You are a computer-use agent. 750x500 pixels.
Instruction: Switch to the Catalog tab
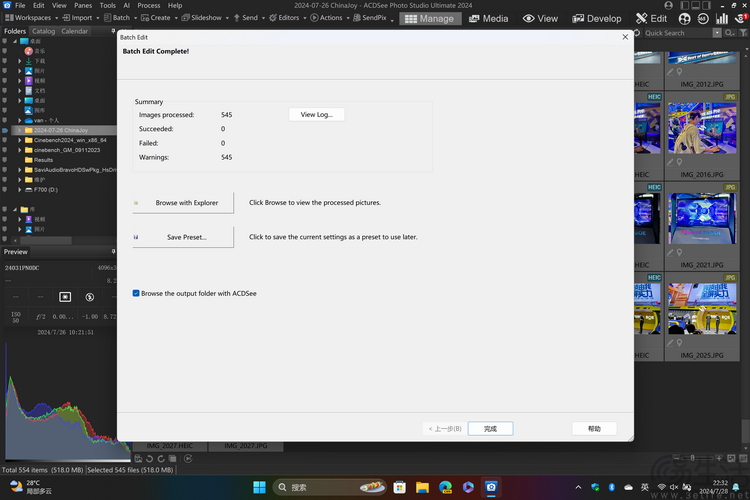point(44,31)
